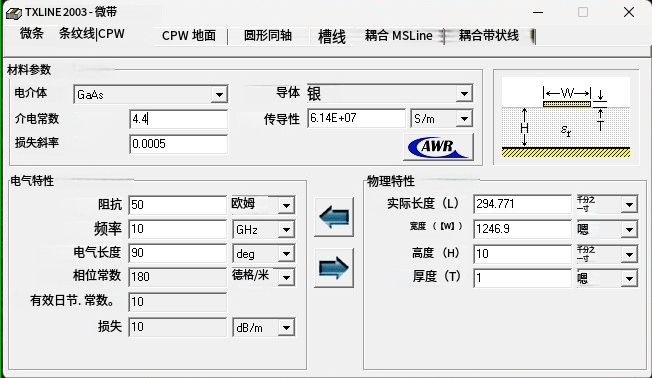
Task: Select the 槽线 tab
Action: (332, 37)
